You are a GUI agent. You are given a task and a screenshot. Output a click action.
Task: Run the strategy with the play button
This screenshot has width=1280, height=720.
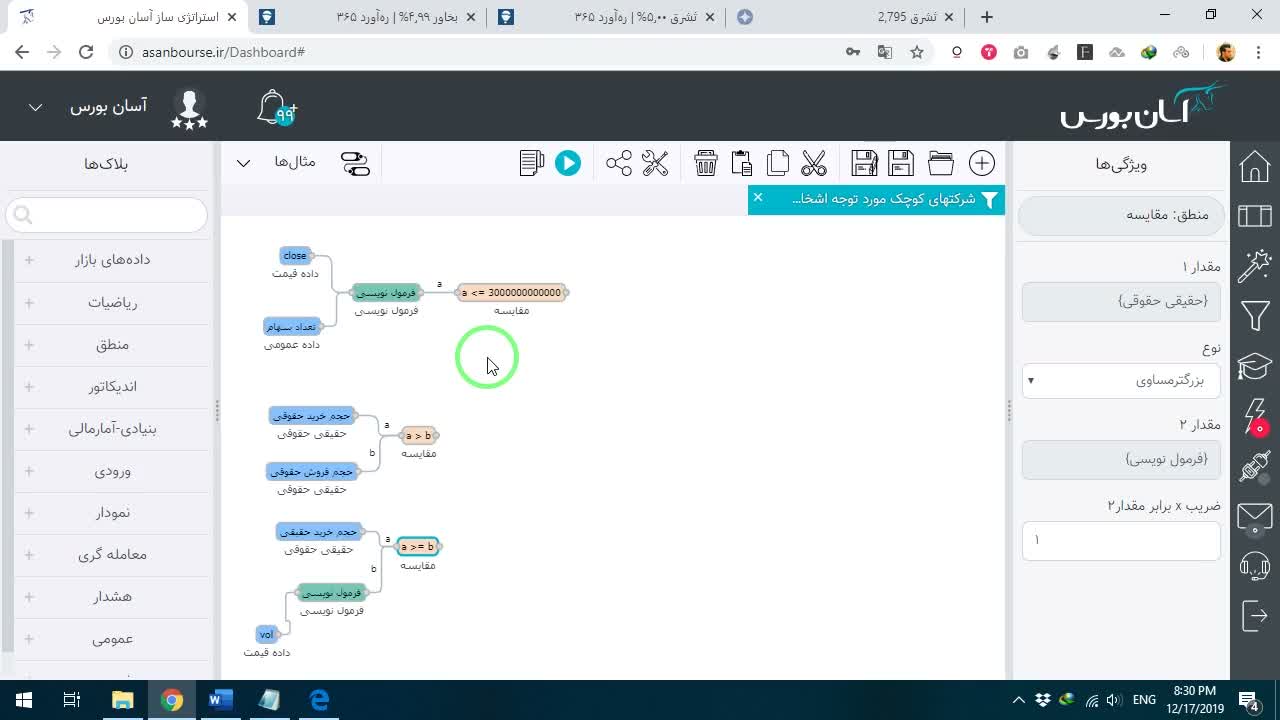click(567, 163)
